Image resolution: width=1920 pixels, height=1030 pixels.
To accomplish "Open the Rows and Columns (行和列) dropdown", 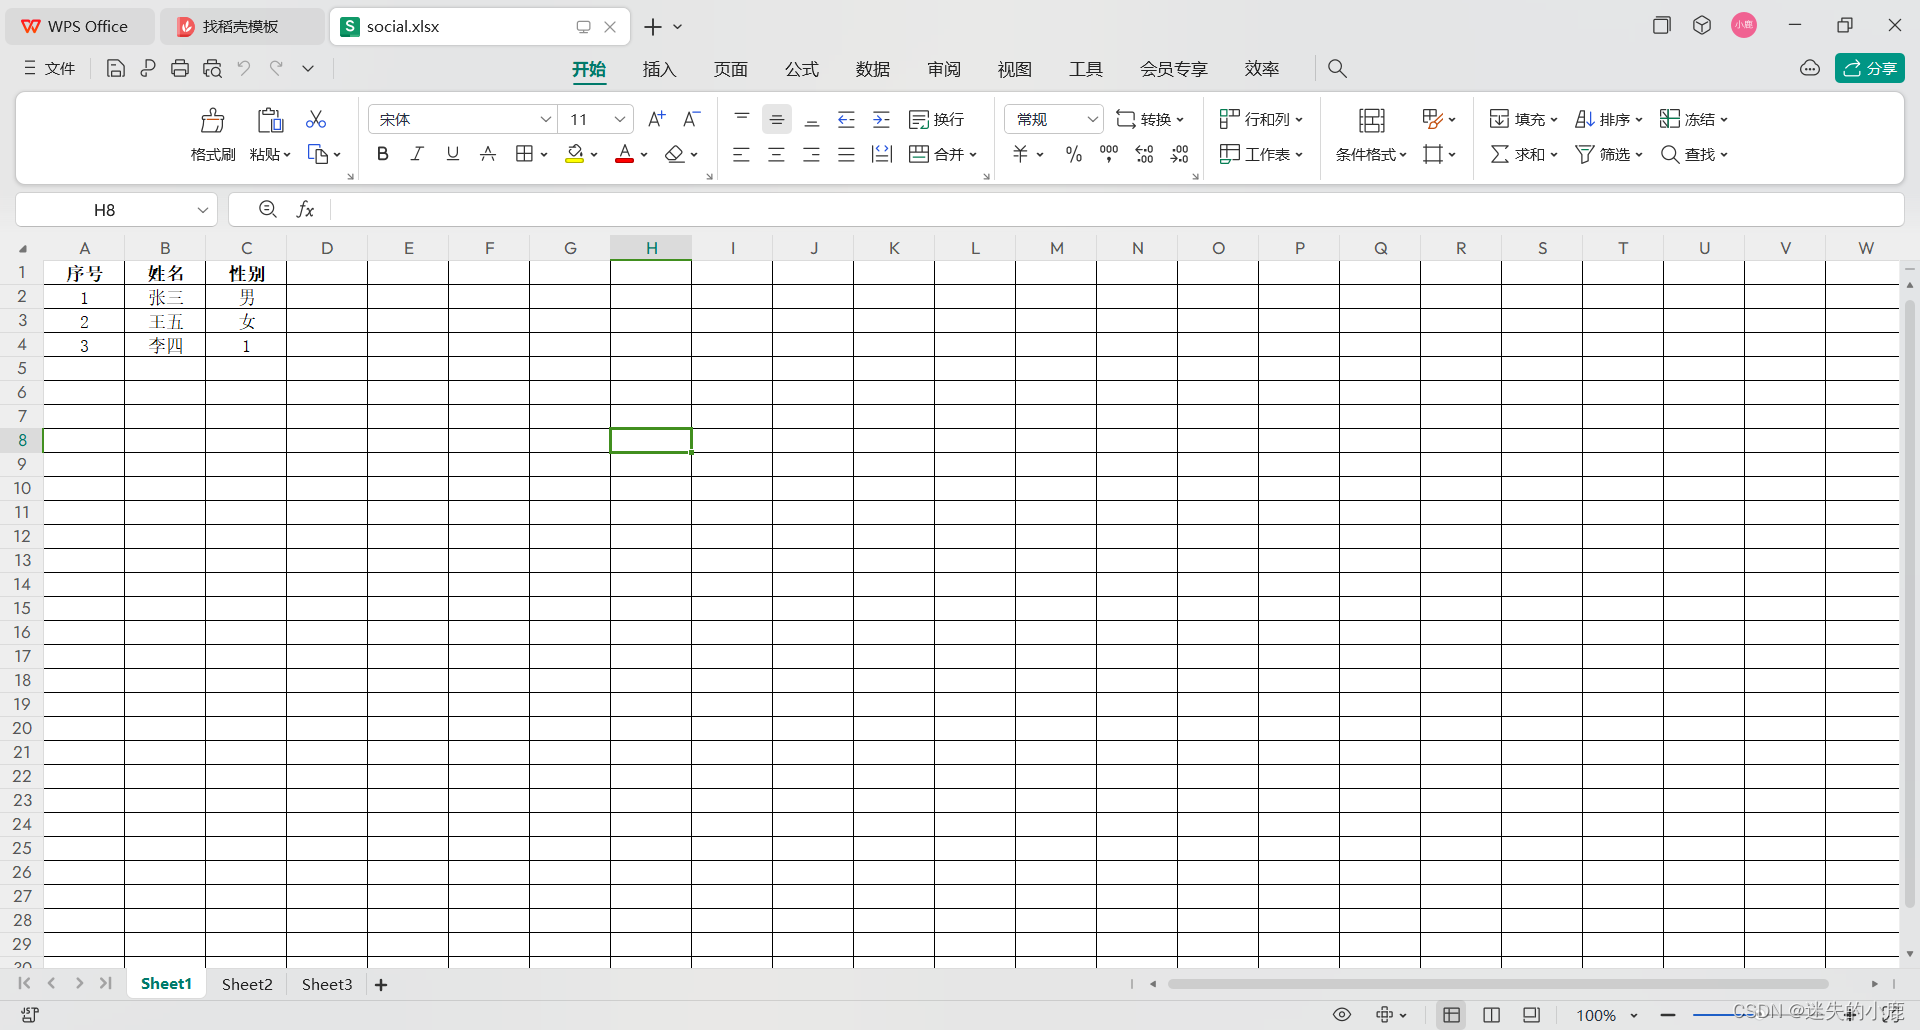I will pos(1261,119).
